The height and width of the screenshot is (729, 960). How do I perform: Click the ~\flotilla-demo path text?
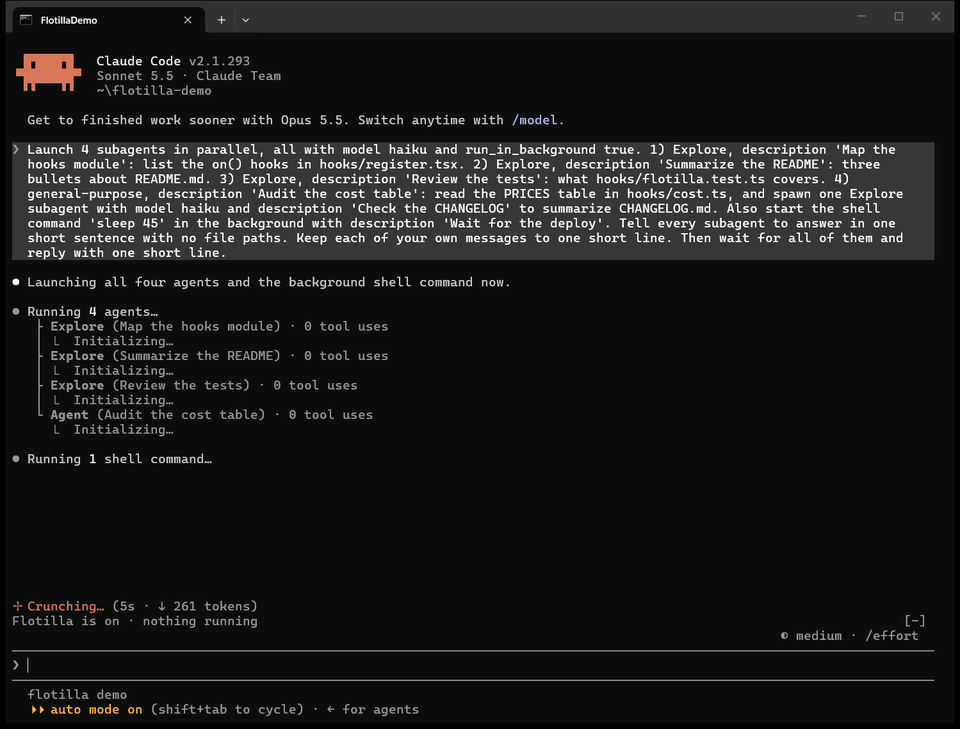pos(154,91)
